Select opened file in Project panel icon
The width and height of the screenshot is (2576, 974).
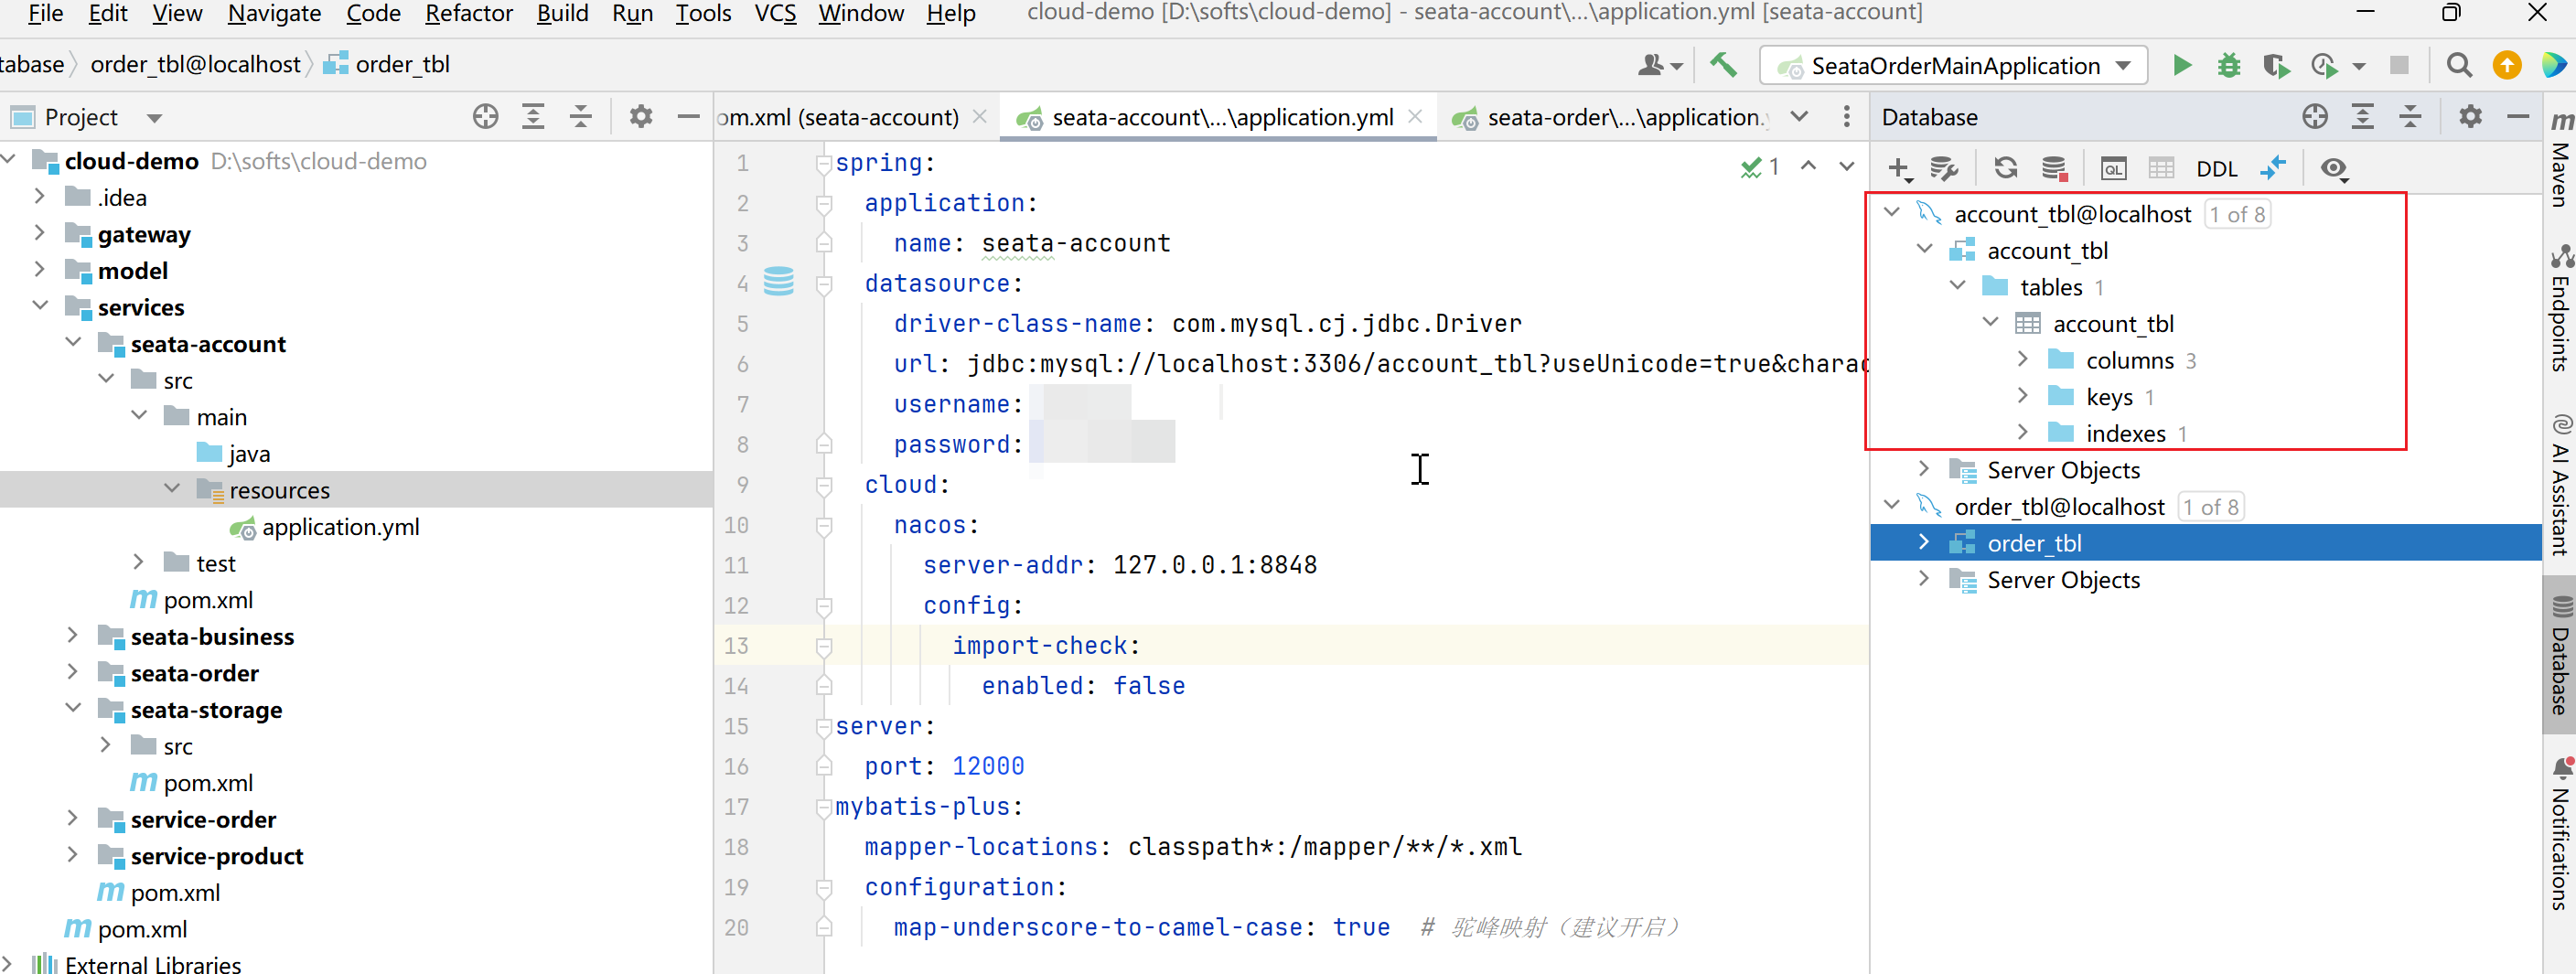485,117
